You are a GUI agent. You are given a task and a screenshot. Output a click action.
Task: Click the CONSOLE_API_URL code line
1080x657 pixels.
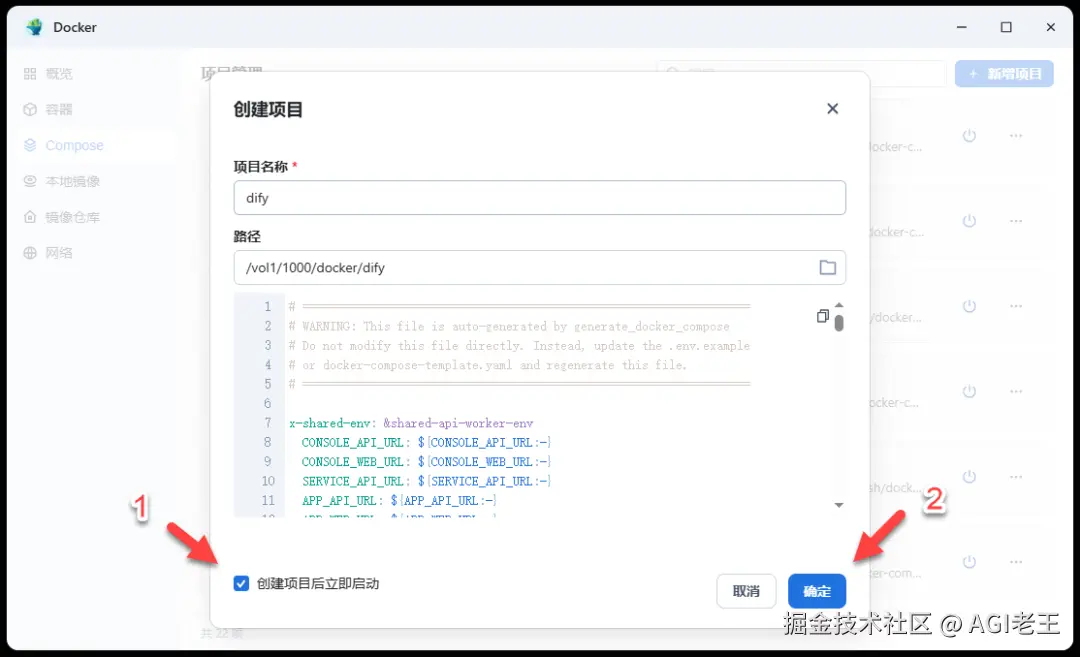tap(426, 442)
